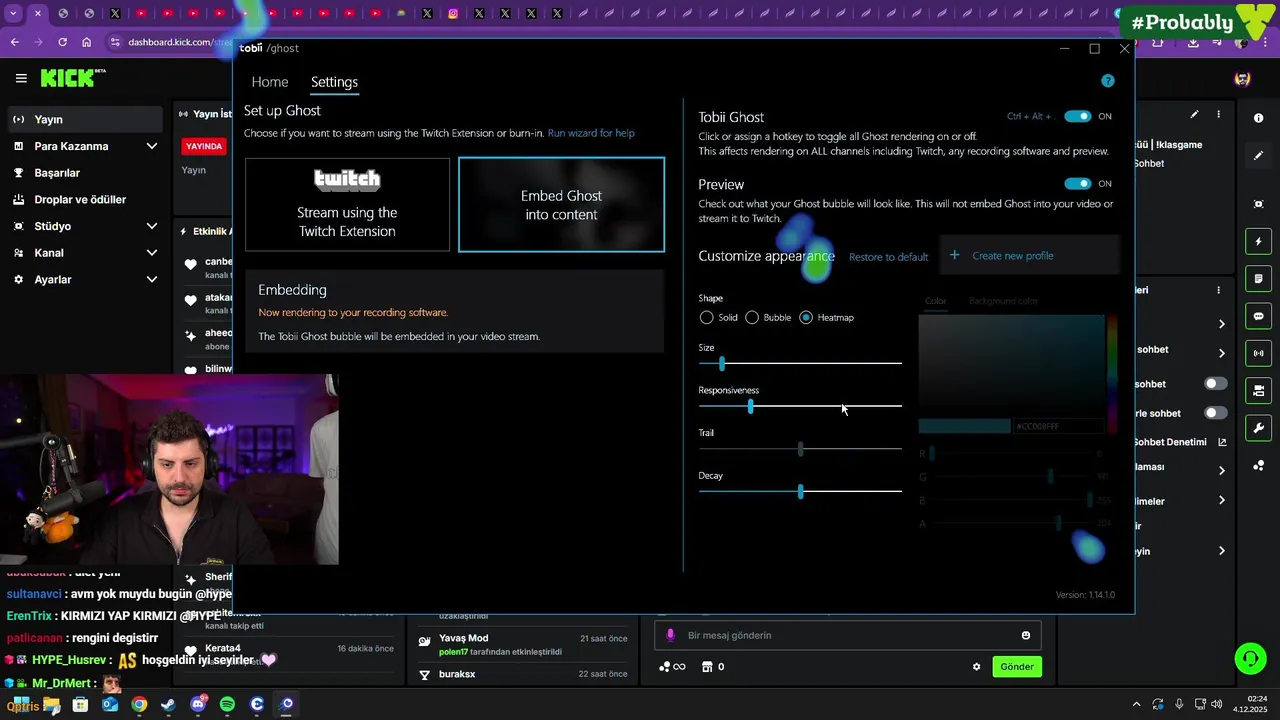Expand Kanal sidebar section

tap(152, 253)
